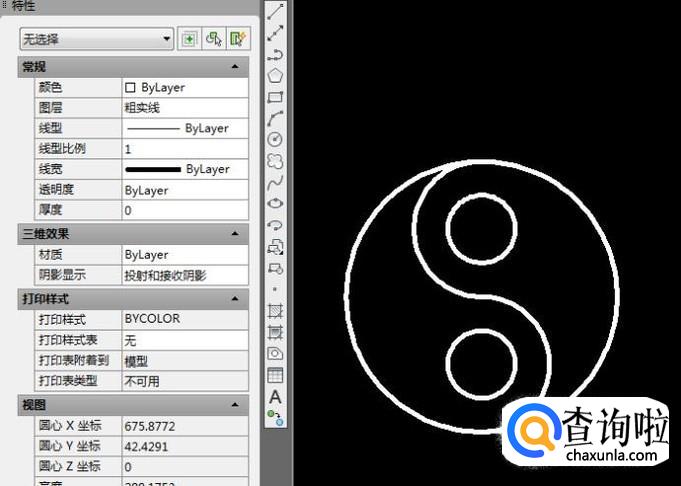
Task: Select the Polygon drawing tool
Action: [x=276, y=75]
